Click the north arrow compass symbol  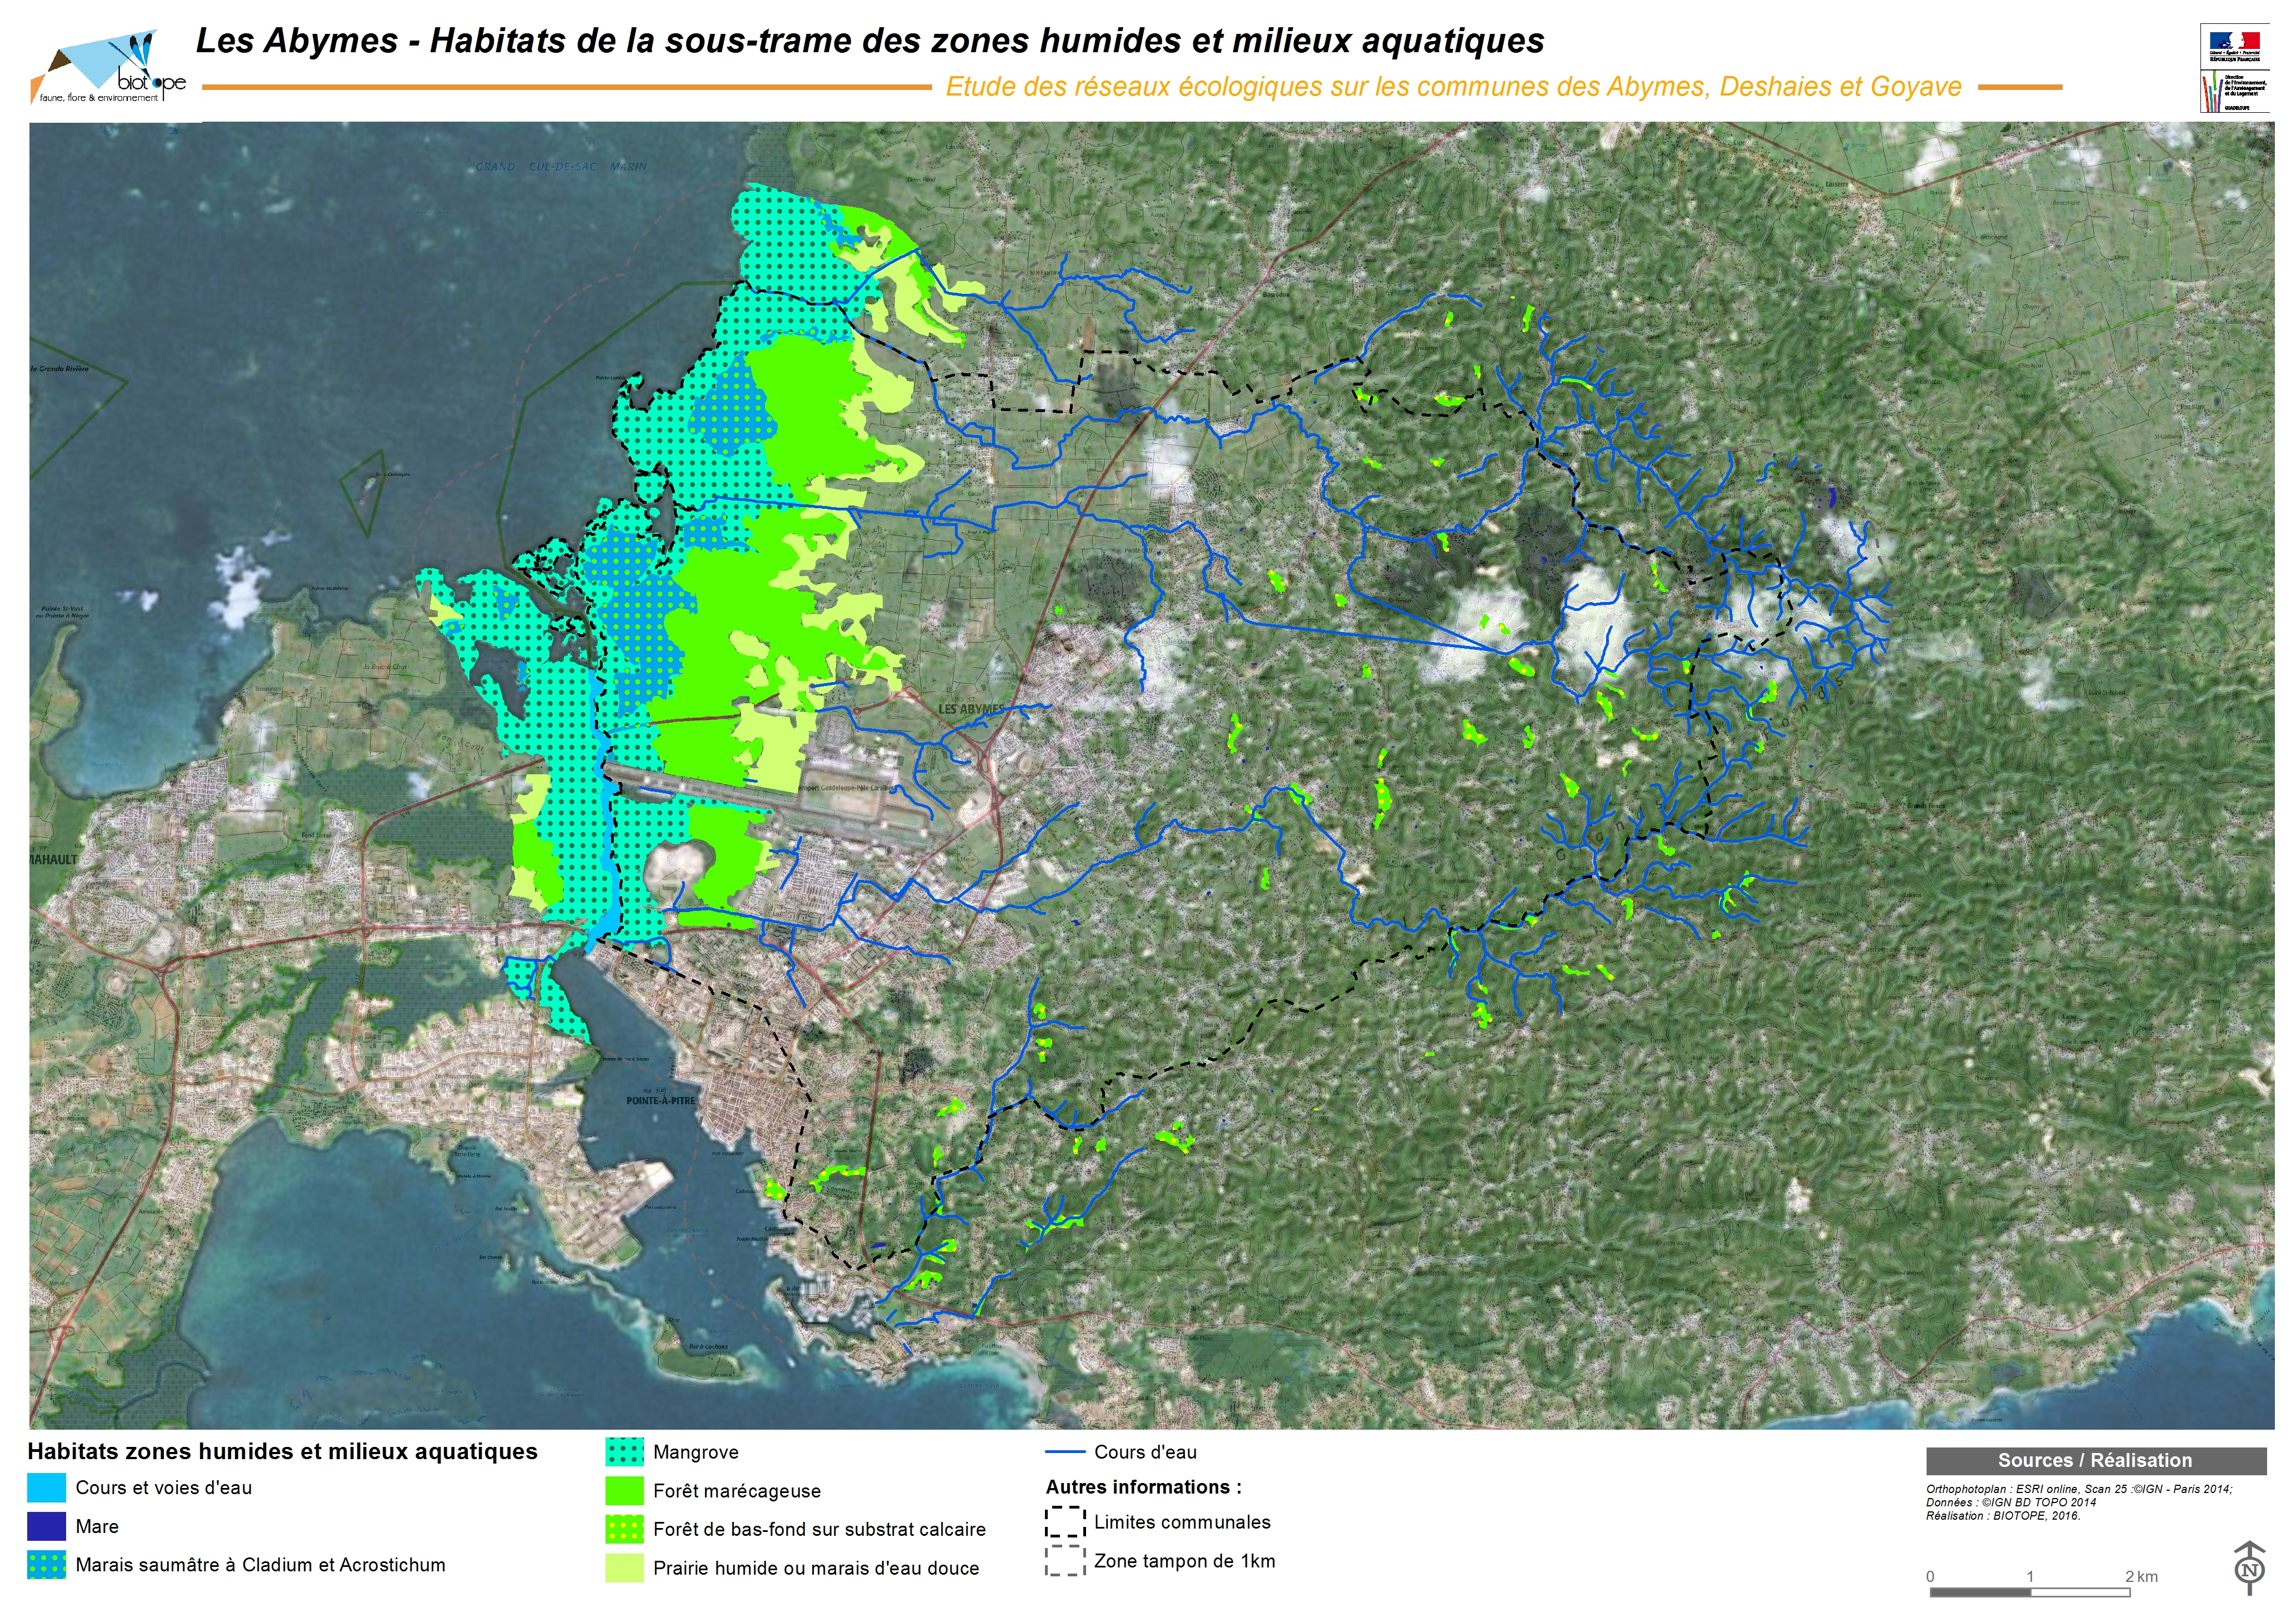(x=2249, y=1569)
